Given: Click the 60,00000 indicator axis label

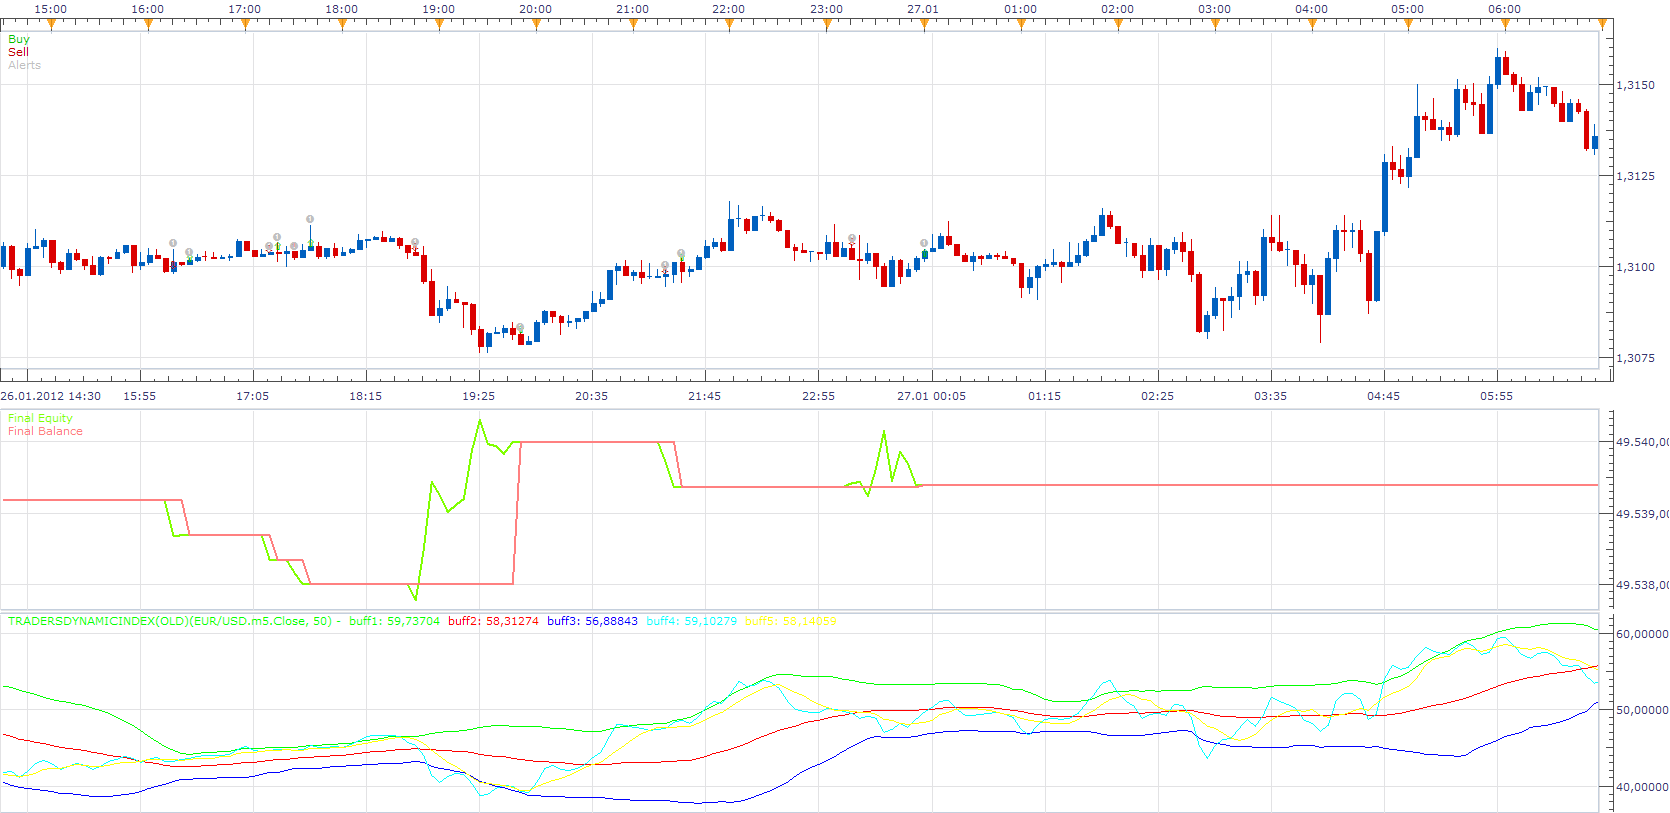Looking at the screenshot, I should pyautogui.click(x=1642, y=634).
